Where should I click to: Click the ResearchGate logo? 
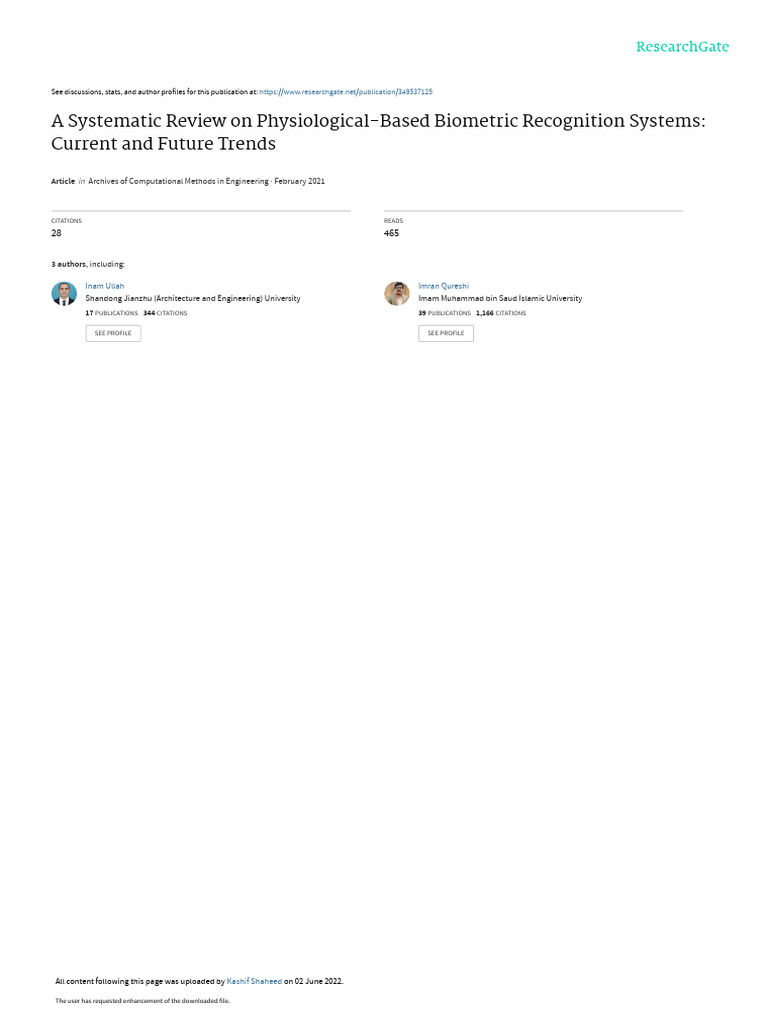[682, 47]
